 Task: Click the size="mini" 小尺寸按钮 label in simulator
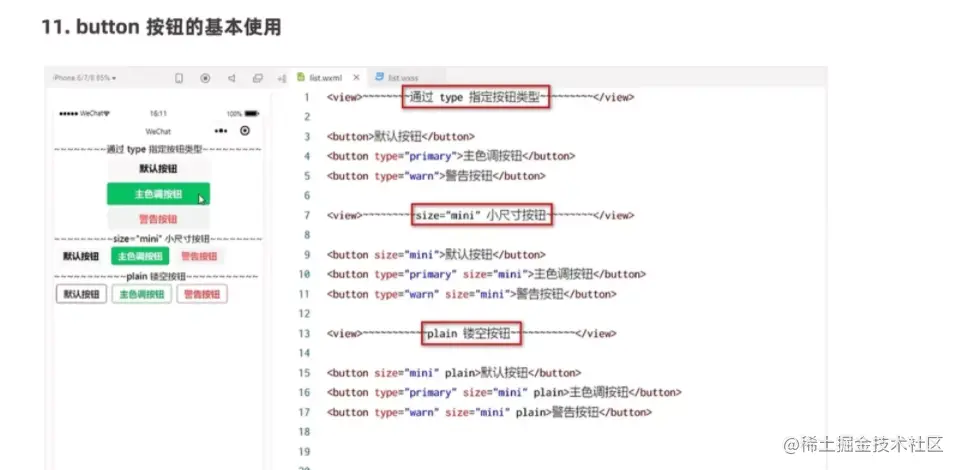(161, 239)
